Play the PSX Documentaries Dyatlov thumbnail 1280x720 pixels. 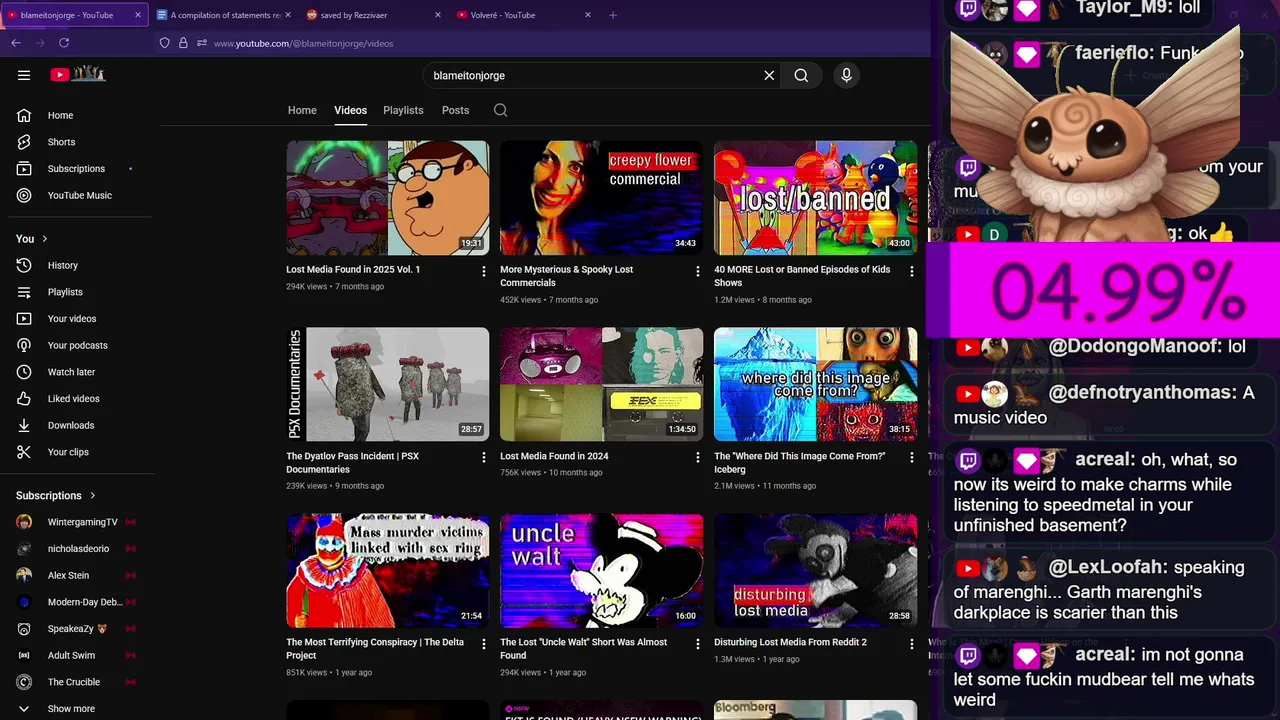pos(388,384)
